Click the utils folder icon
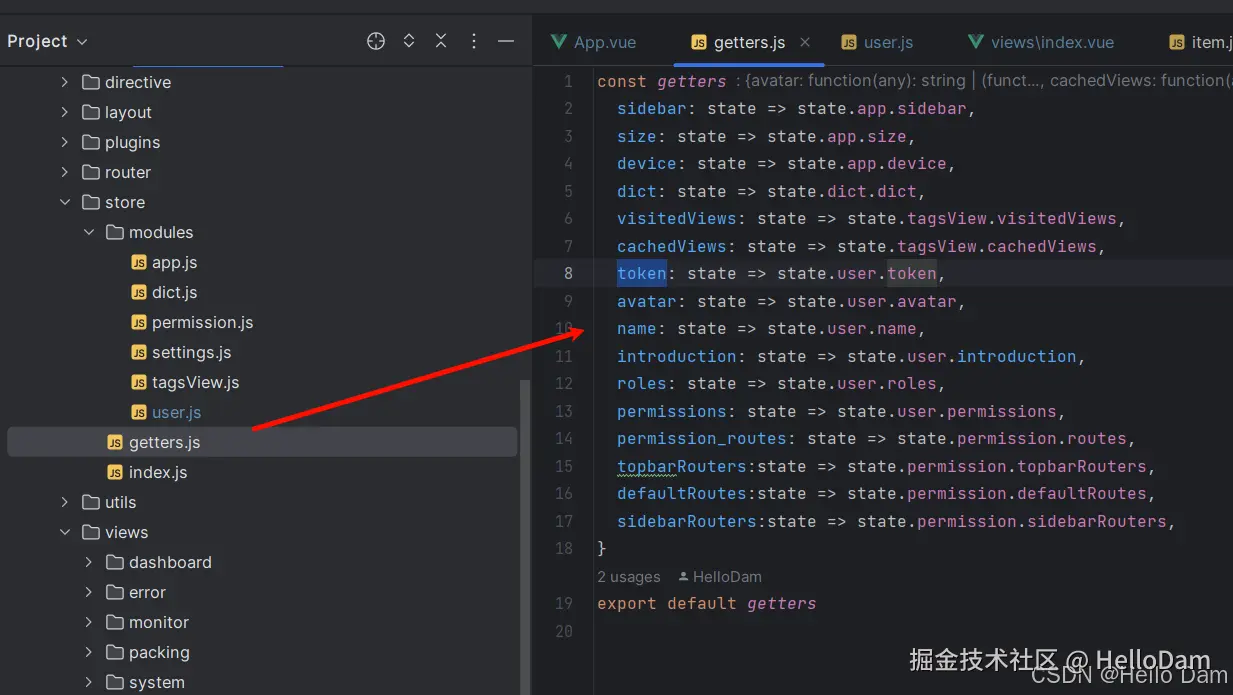Image resolution: width=1233 pixels, height=695 pixels. pyautogui.click(x=91, y=502)
